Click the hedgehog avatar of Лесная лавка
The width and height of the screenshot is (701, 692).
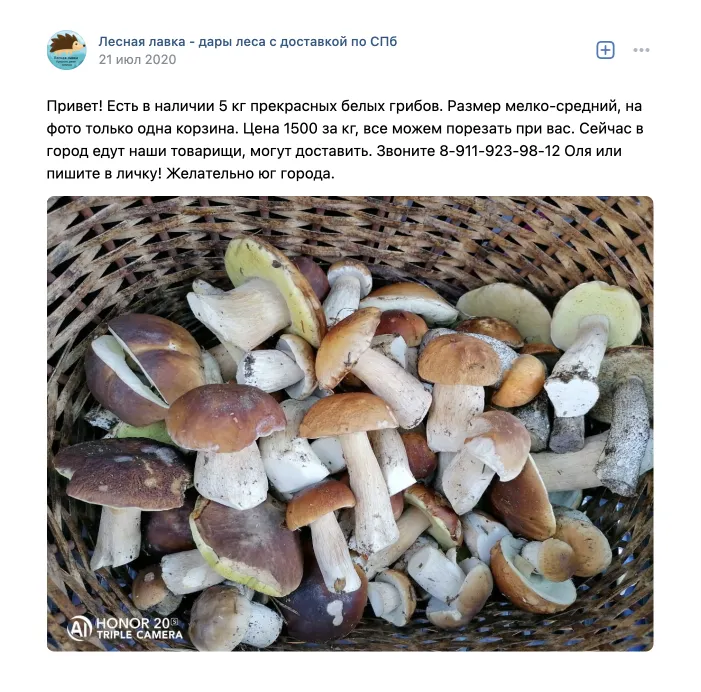[67, 50]
